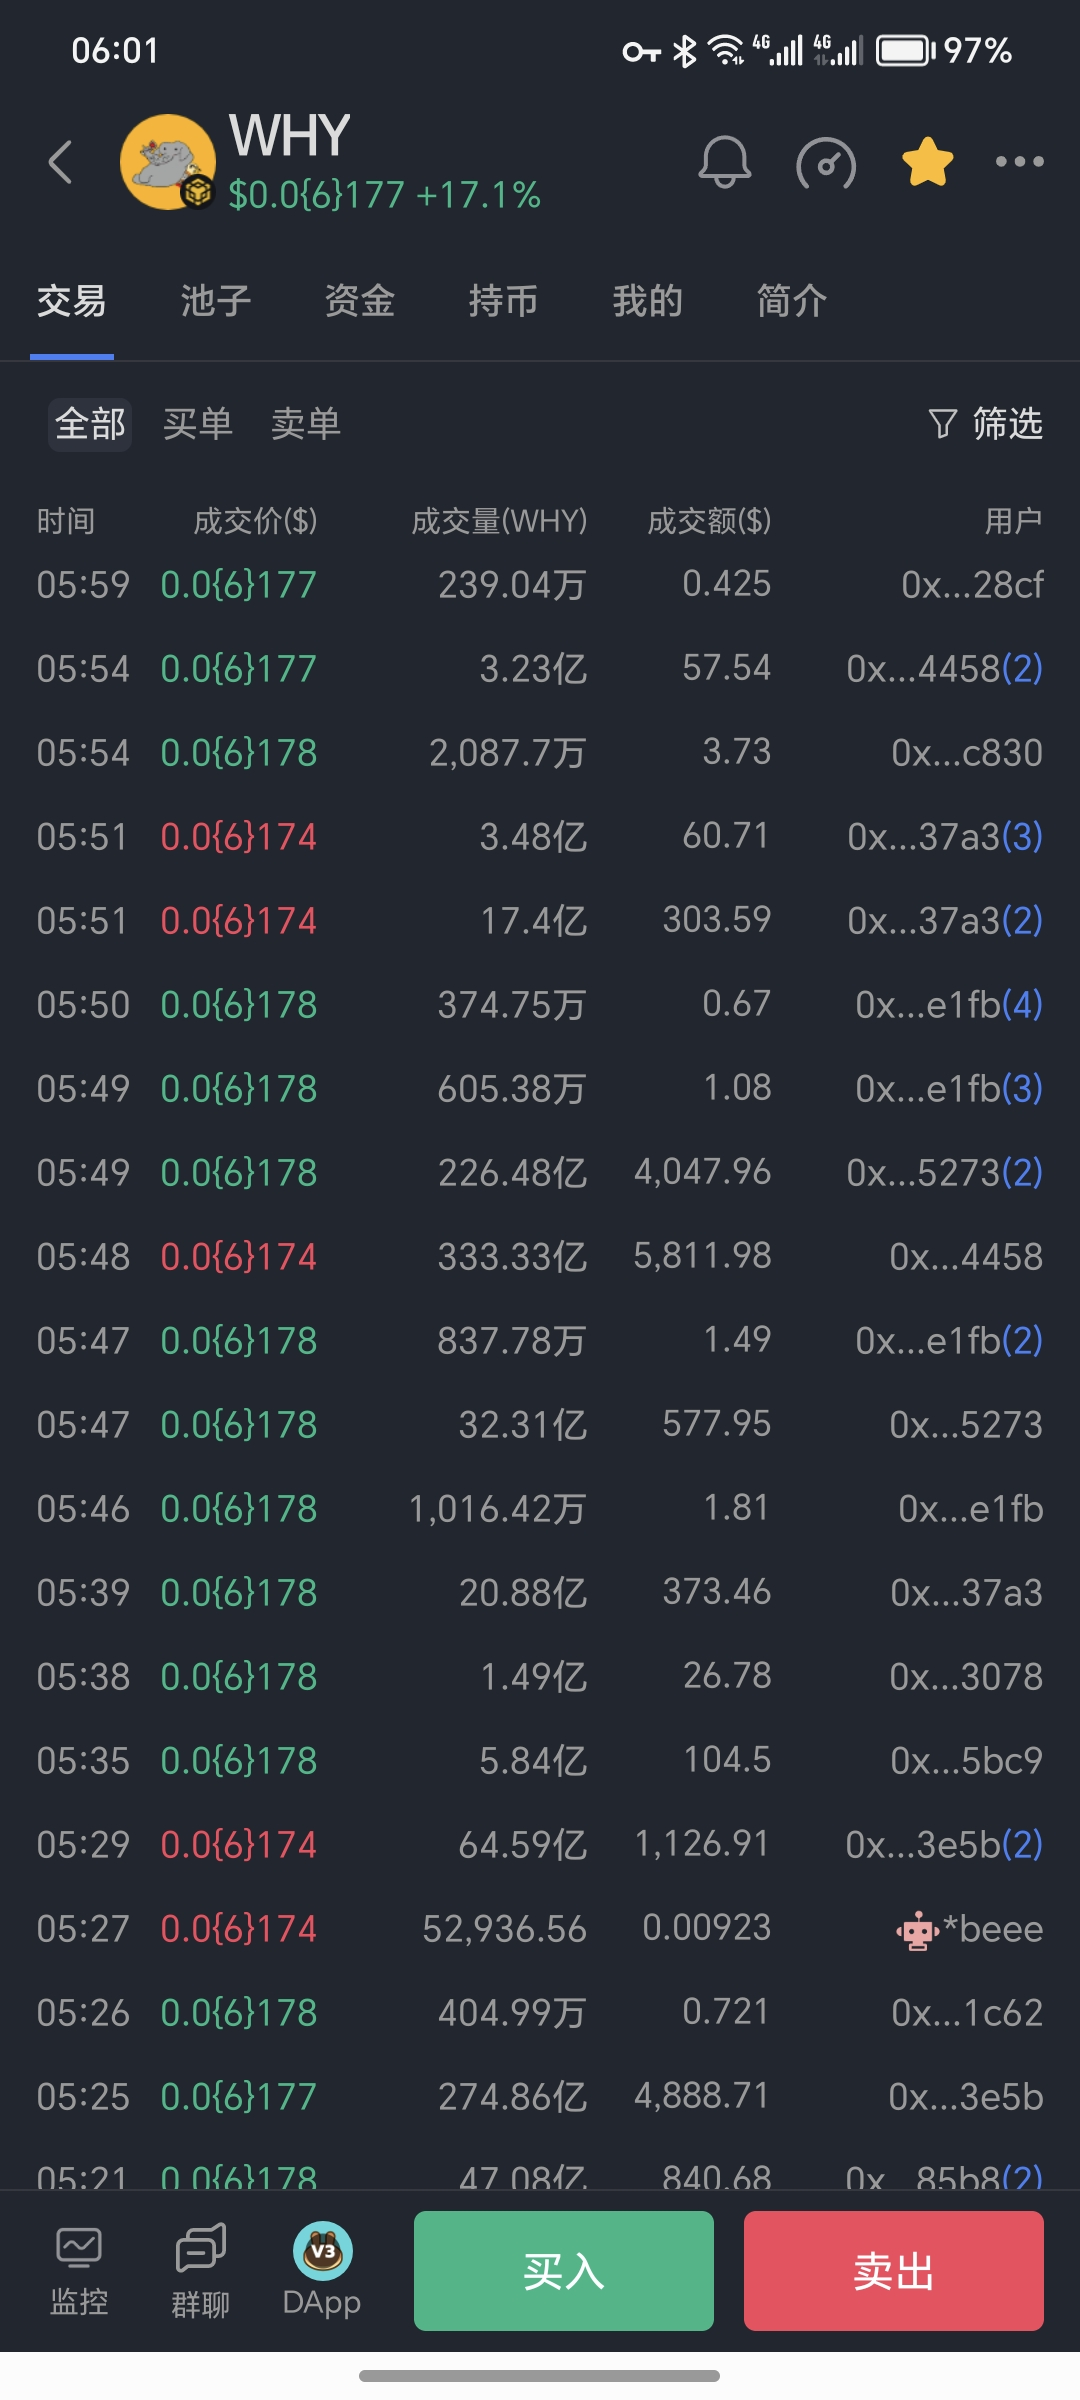Toggle the favorite star
This screenshot has width=1080, height=2400.
[927, 162]
